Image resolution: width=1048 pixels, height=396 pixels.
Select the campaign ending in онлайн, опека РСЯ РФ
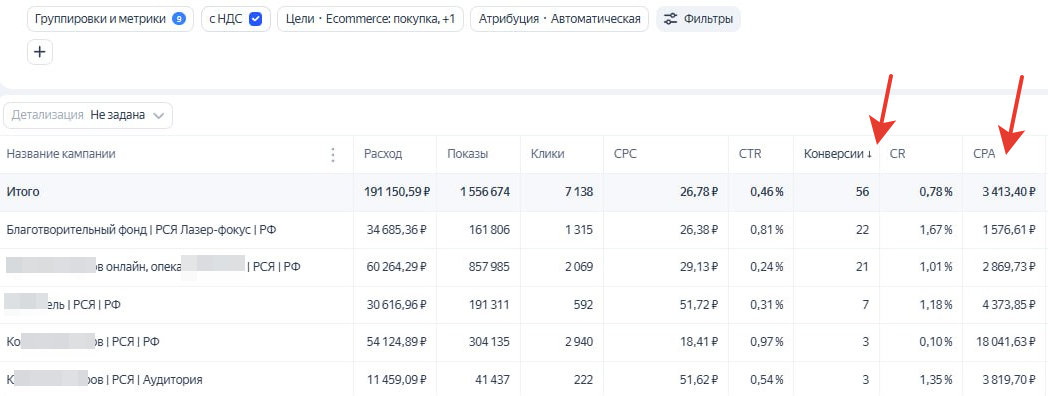pyautogui.click(x=154, y=267)
